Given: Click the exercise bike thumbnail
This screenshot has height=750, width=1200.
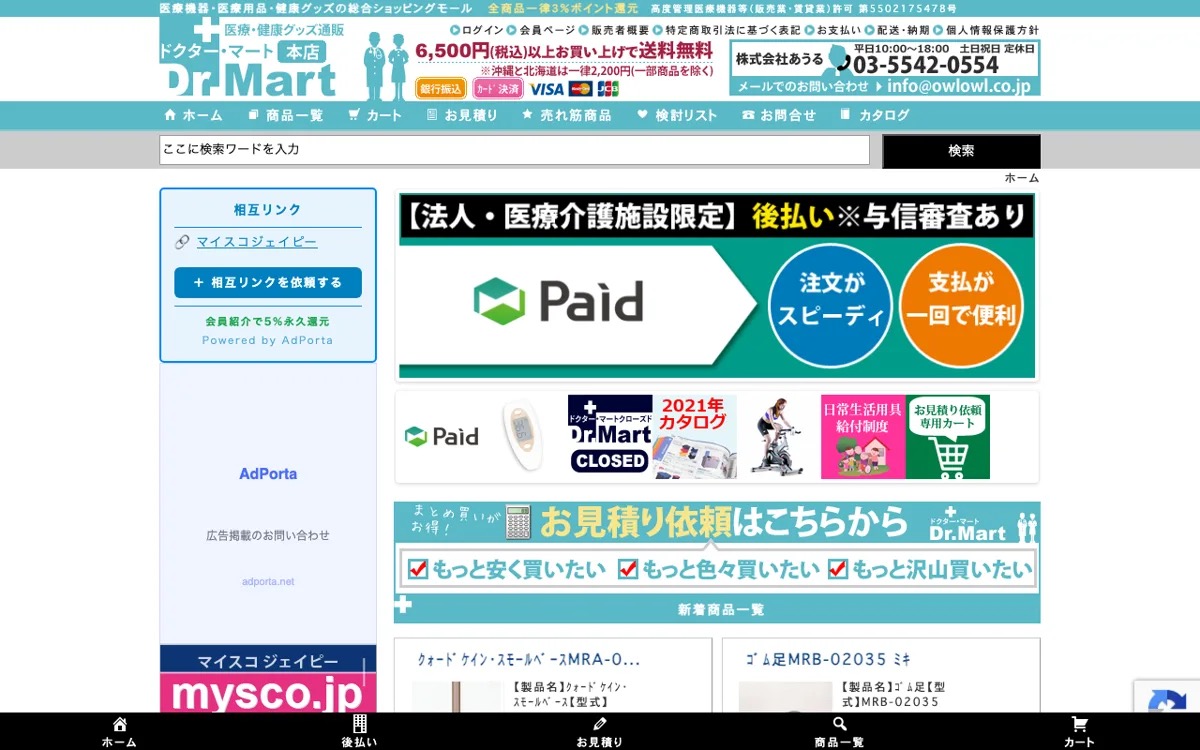Looking at the screenshot, I should coord(779,437).
